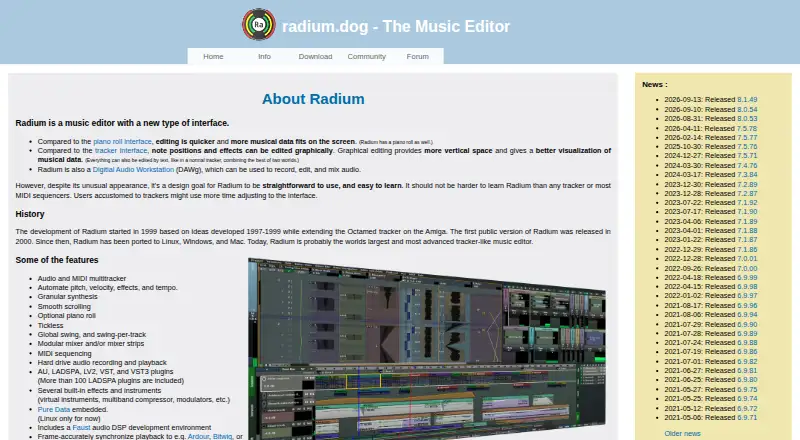Open release 6.9.90 link
The width and height of the screenshot is (800, 440).
coord(747,325)
